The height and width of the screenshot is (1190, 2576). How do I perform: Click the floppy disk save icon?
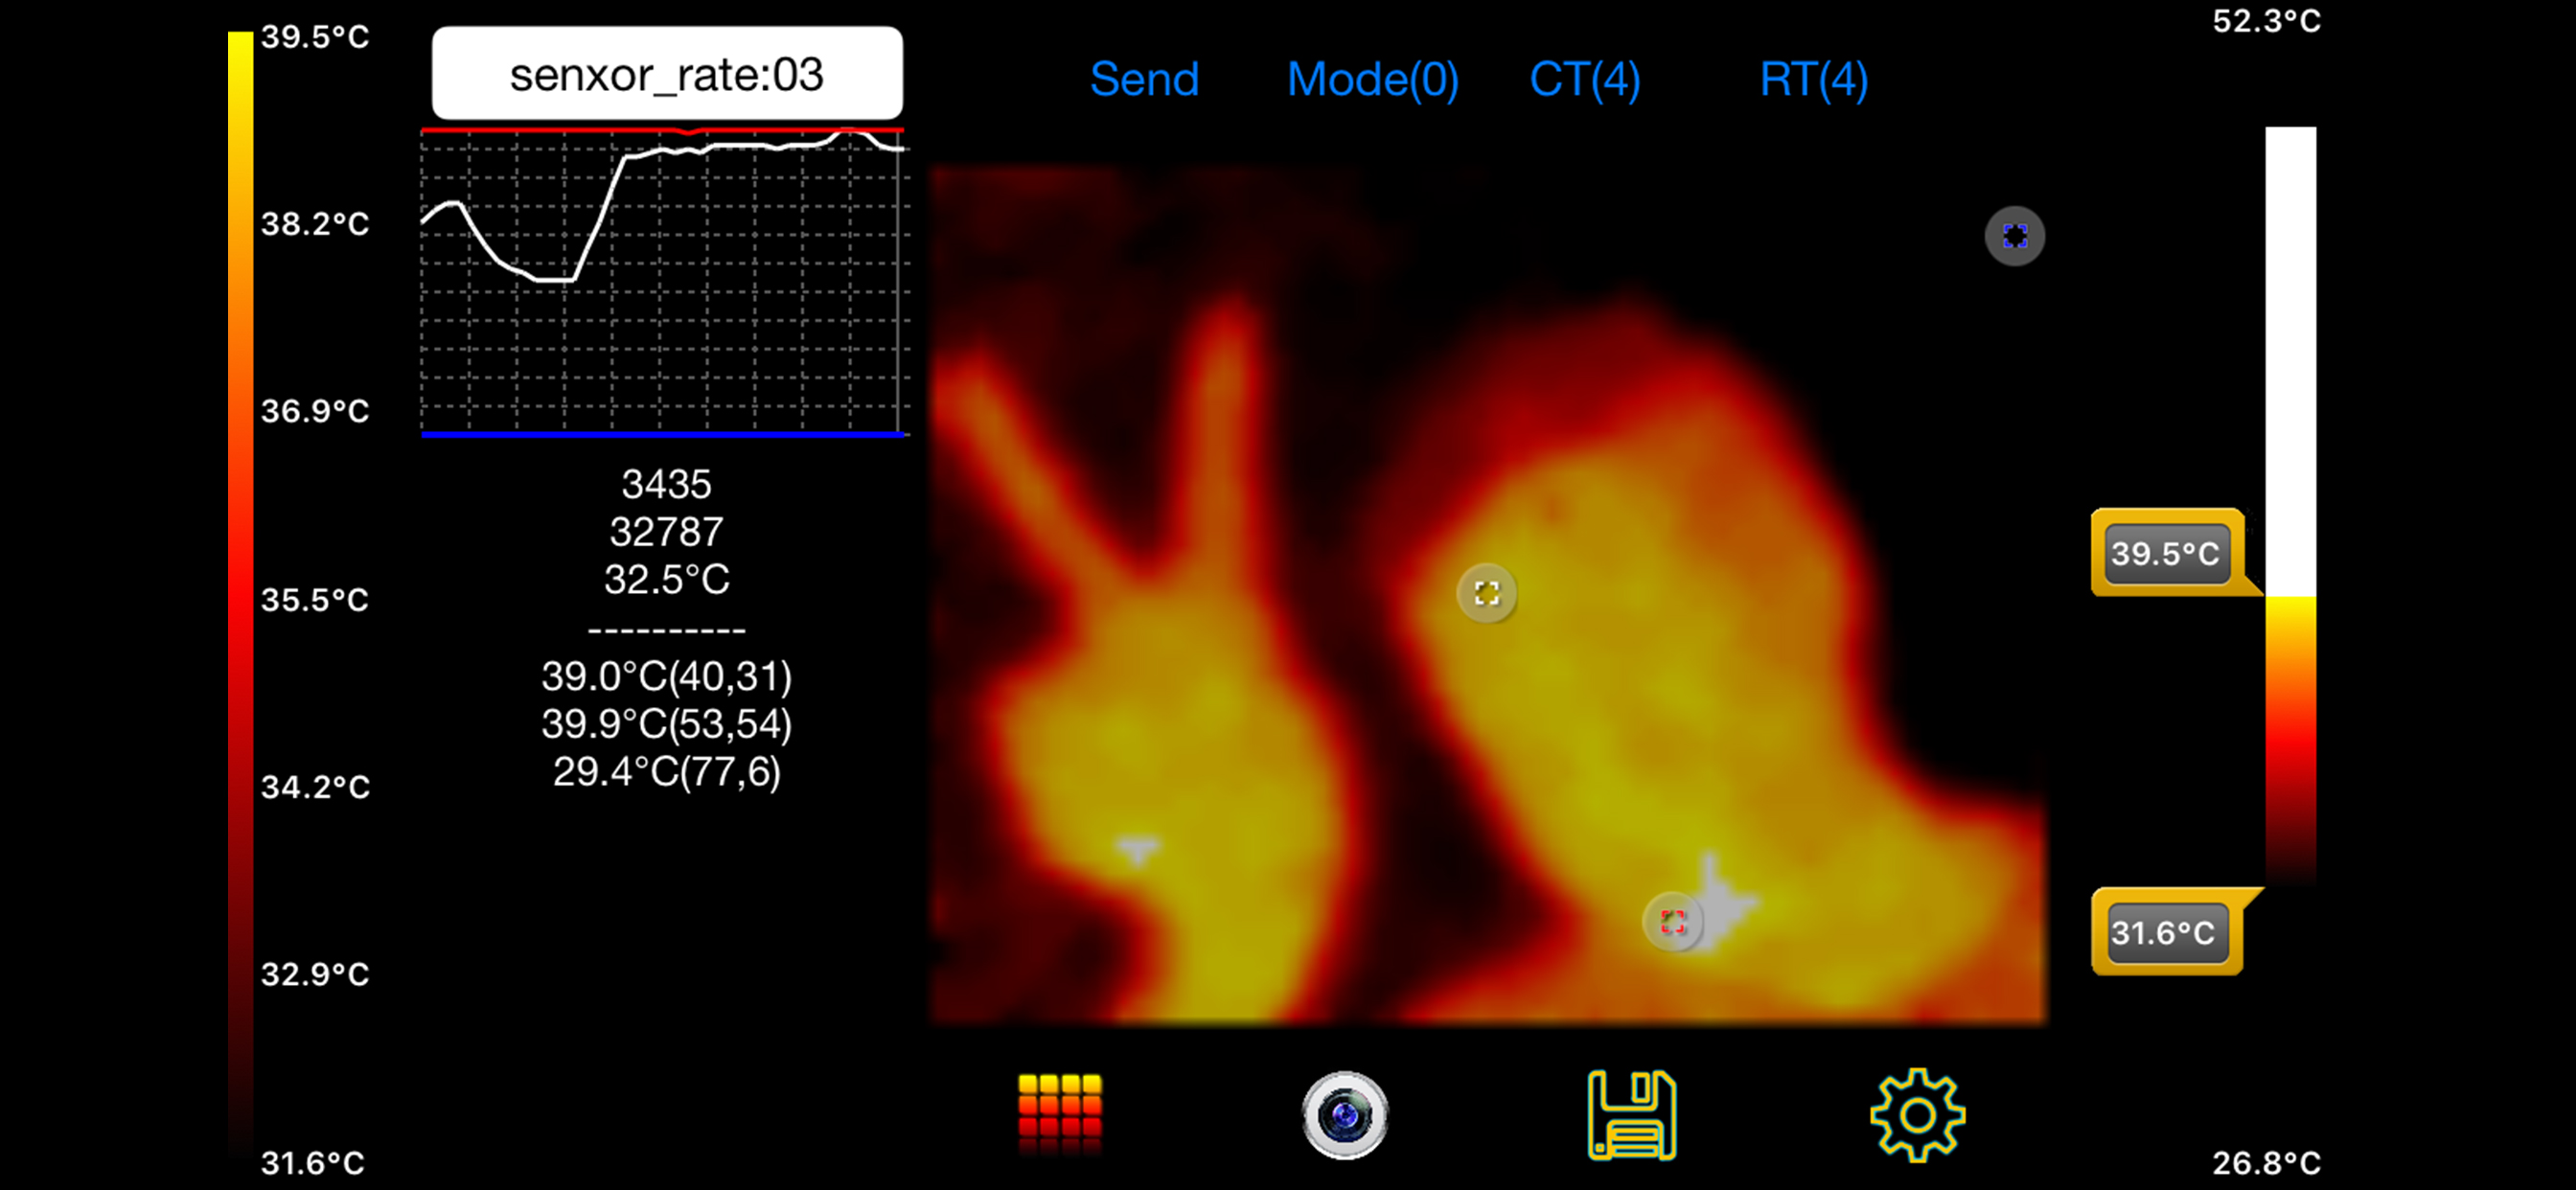pos(1631,1114)
